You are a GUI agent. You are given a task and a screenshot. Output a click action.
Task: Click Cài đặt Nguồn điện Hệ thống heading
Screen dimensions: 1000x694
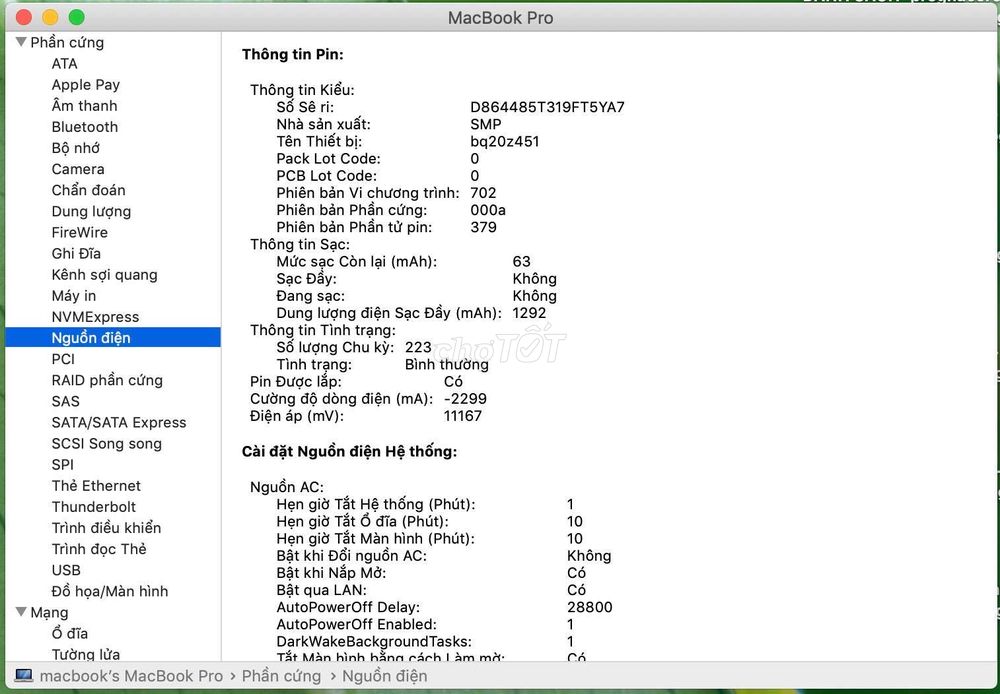coord(349,452)
